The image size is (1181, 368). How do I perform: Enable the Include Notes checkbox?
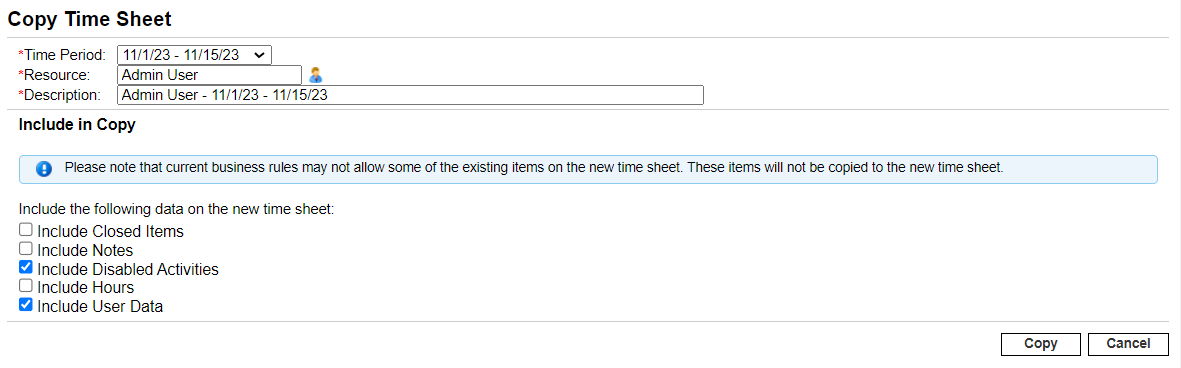(x=26, y=248)
